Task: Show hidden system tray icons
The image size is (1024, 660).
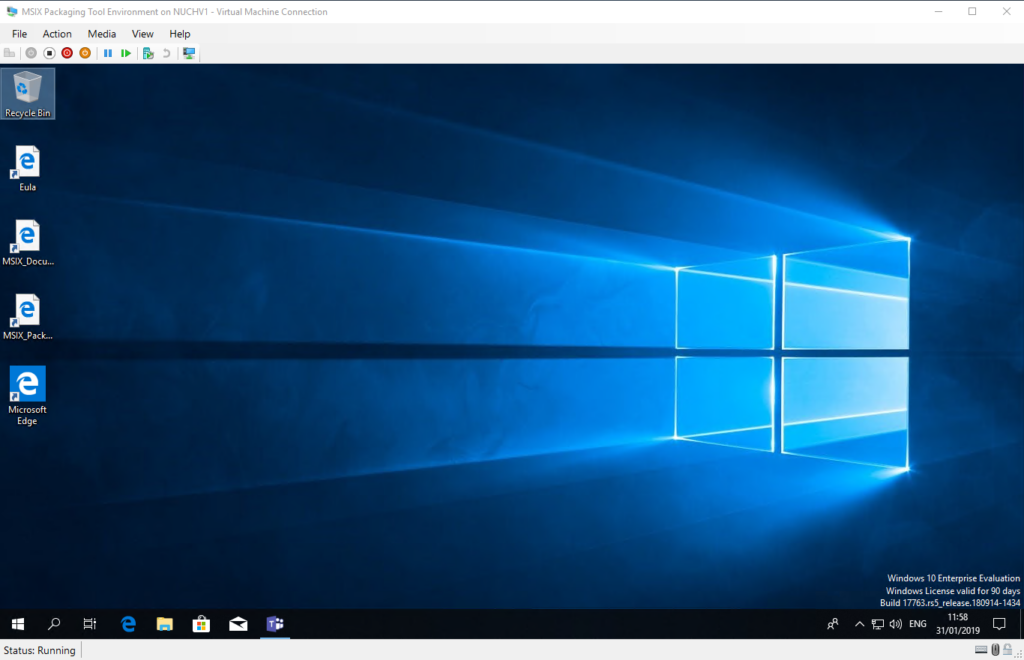Action: click(859, 624)
